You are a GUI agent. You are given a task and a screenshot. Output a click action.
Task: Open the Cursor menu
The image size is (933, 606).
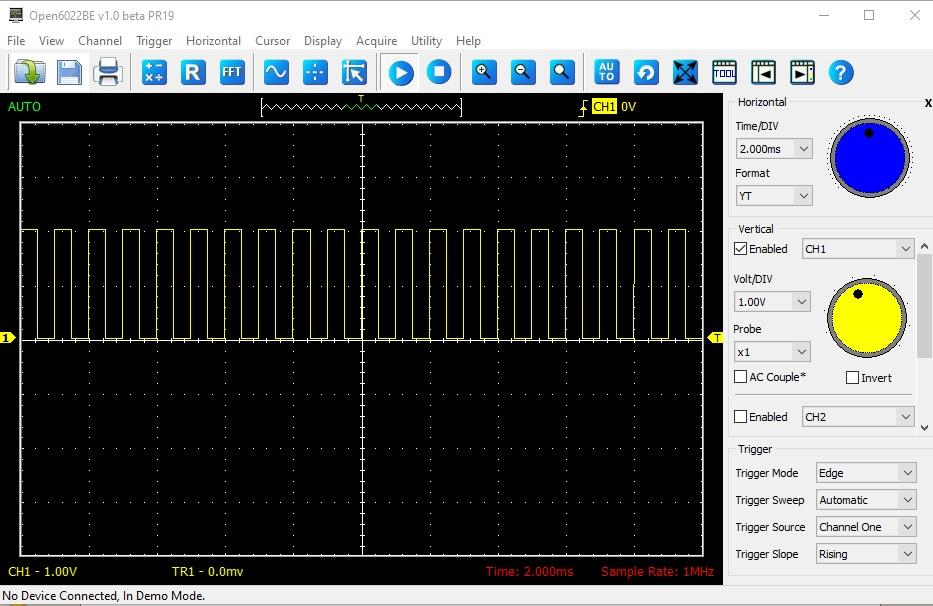pyautogui.click(x=272, y=41)
